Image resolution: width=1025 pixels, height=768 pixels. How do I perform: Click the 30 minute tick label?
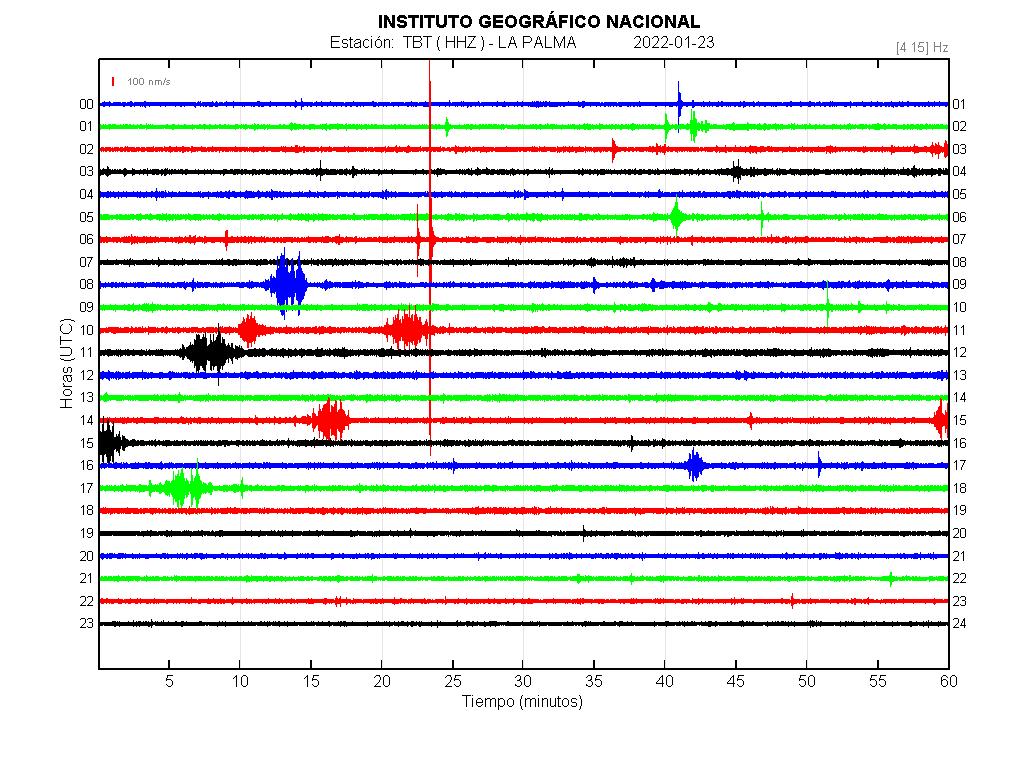point(523,681)
